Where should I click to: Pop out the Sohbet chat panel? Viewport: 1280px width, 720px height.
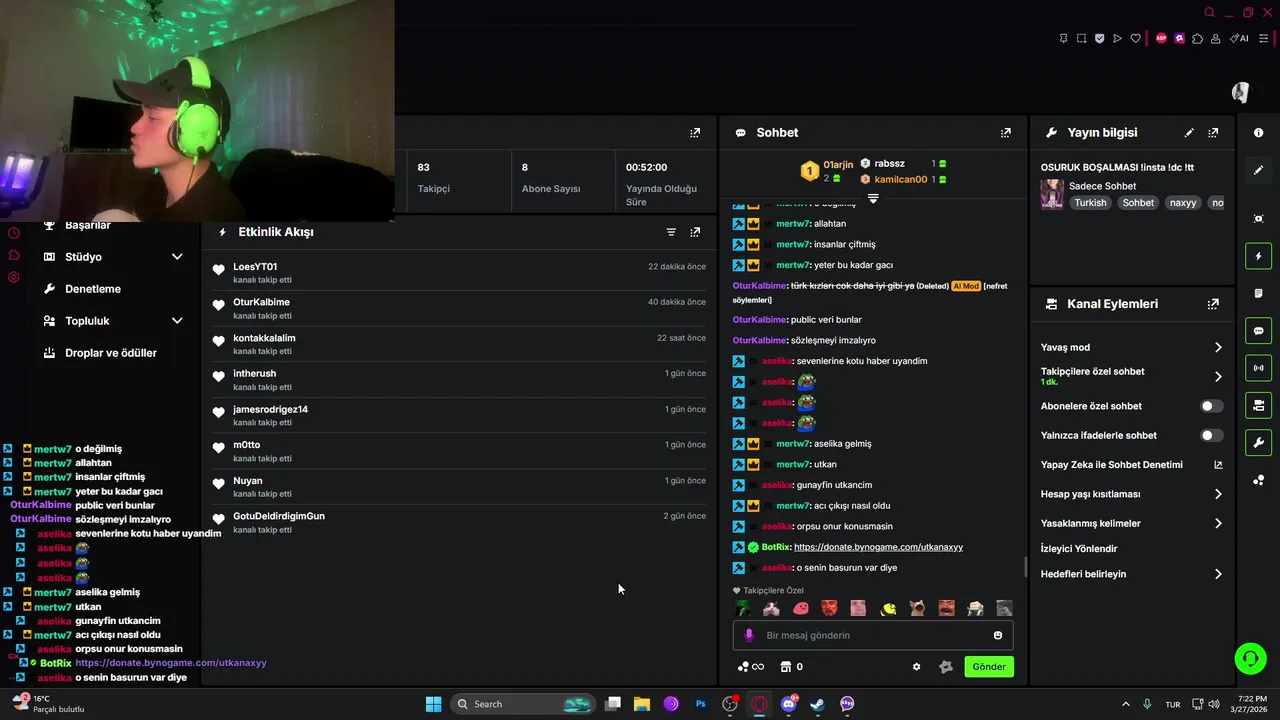(x=1006, y=132)
